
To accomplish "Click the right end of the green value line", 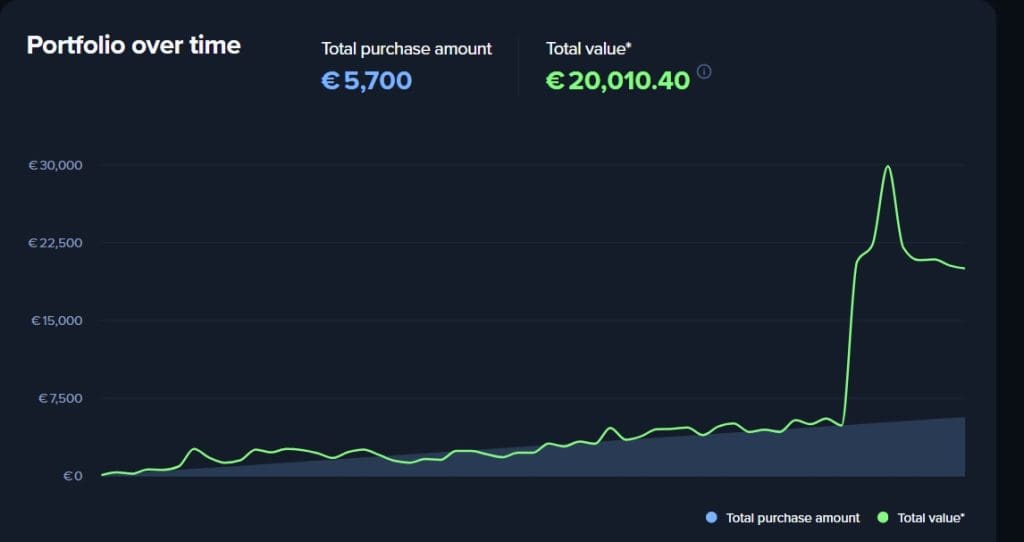I will pyautogui.click(x=963, y=268).
